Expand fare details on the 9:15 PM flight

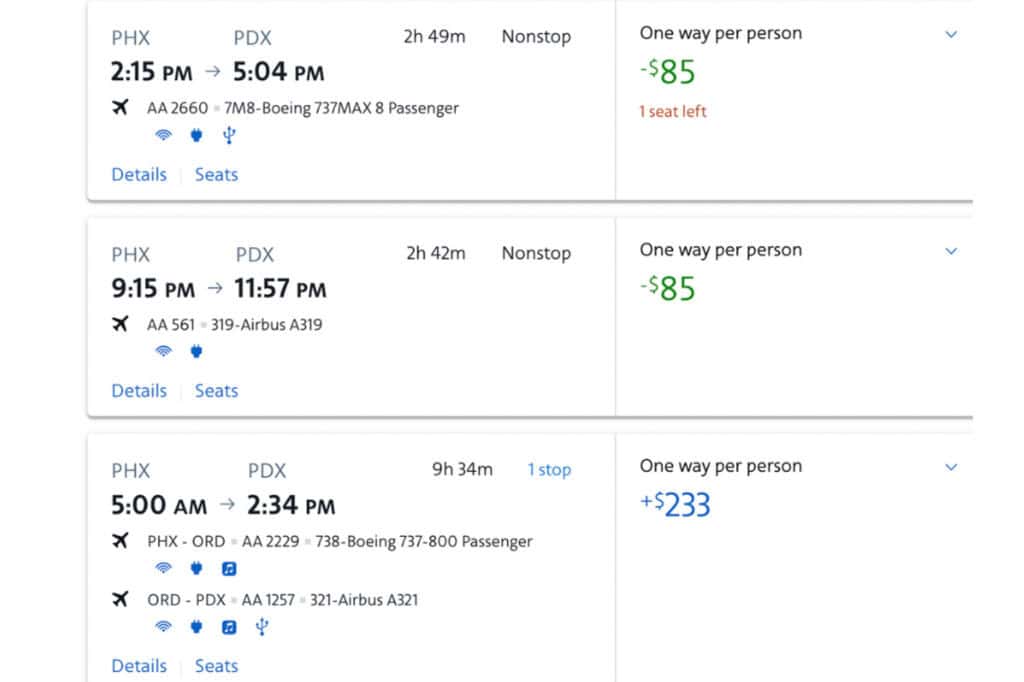click(x=950, y=251)
